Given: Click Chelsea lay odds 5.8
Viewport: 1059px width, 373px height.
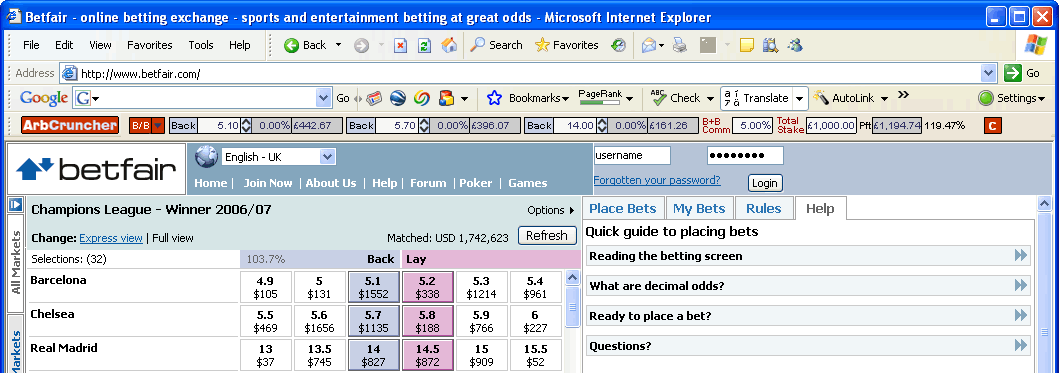Looking at the screenshot, I should 428,321.
